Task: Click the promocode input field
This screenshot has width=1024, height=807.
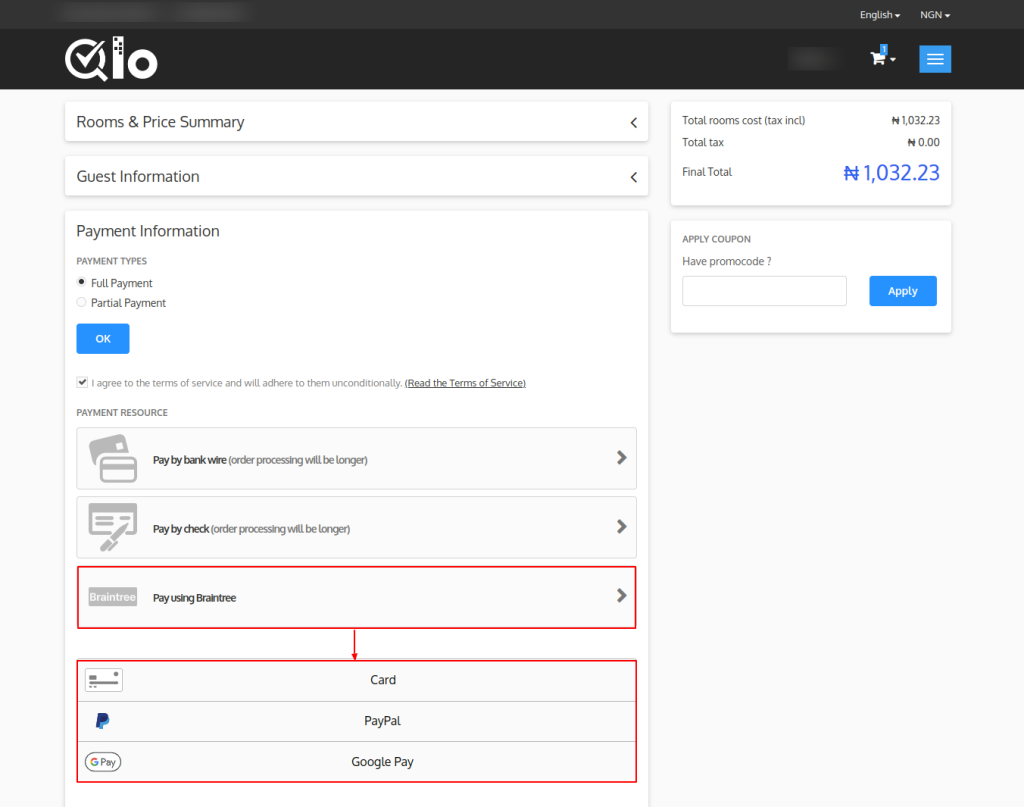Action: (x=764, y=291)
